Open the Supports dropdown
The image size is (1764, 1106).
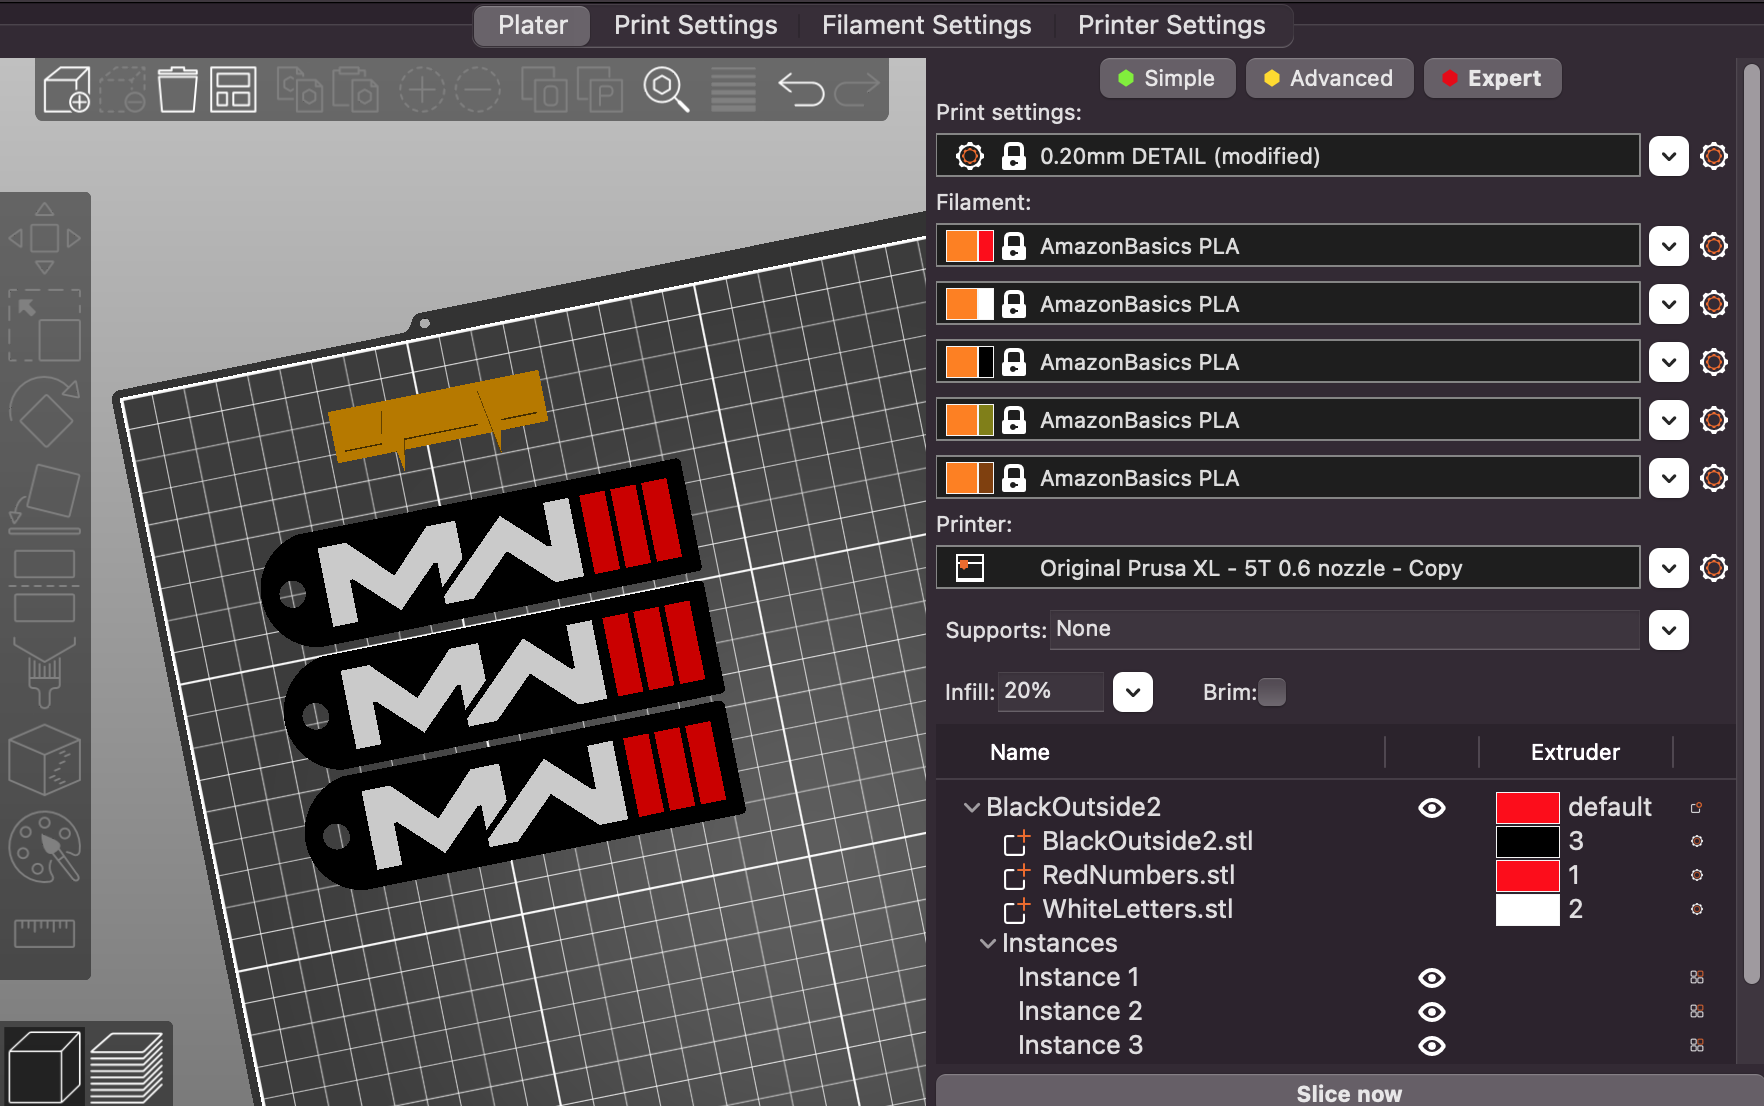(x=1668, y=630)
